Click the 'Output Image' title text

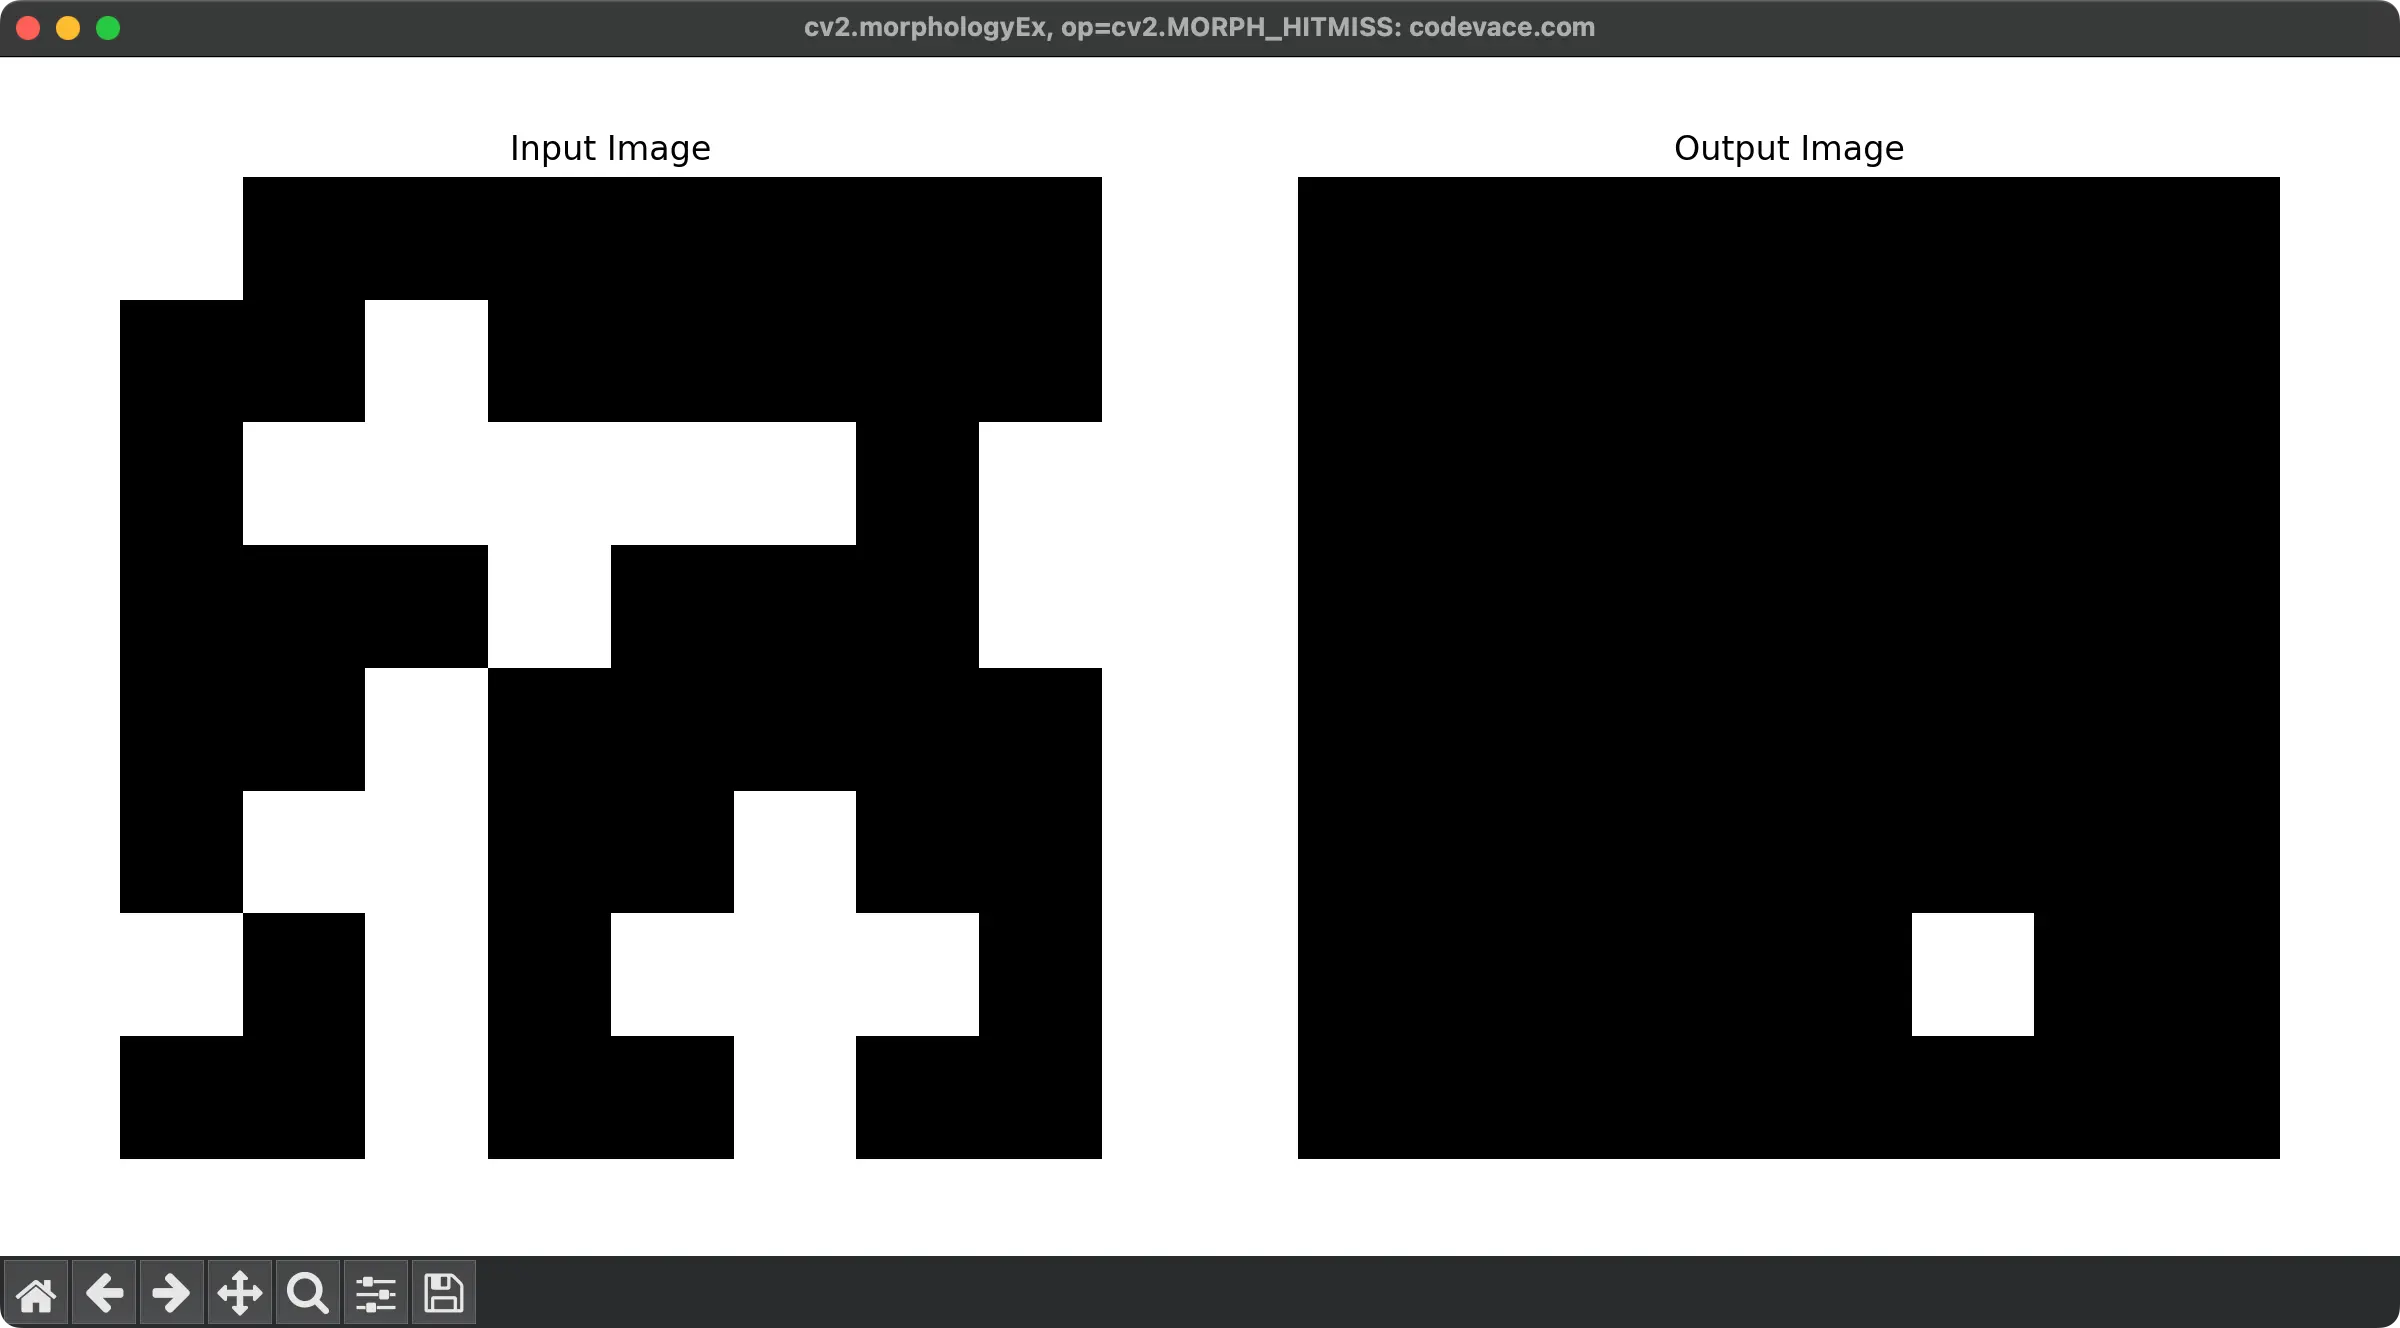click(1789, 148)
